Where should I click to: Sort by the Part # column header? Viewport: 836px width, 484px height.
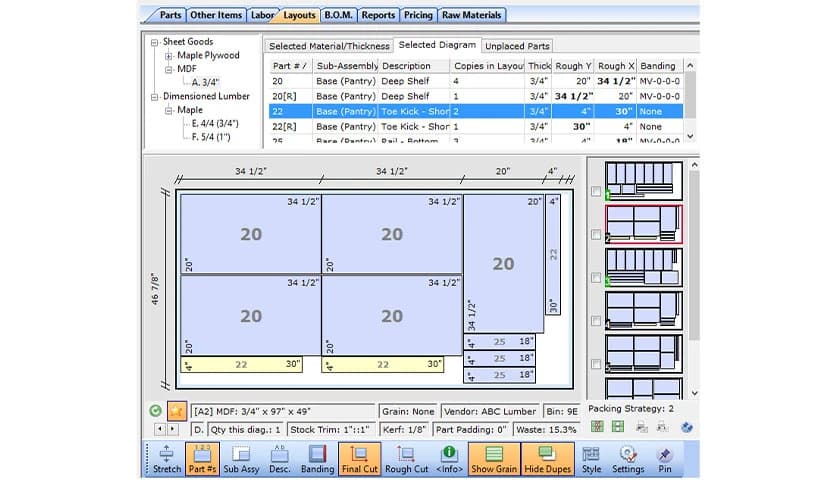[x=291, y=66]
